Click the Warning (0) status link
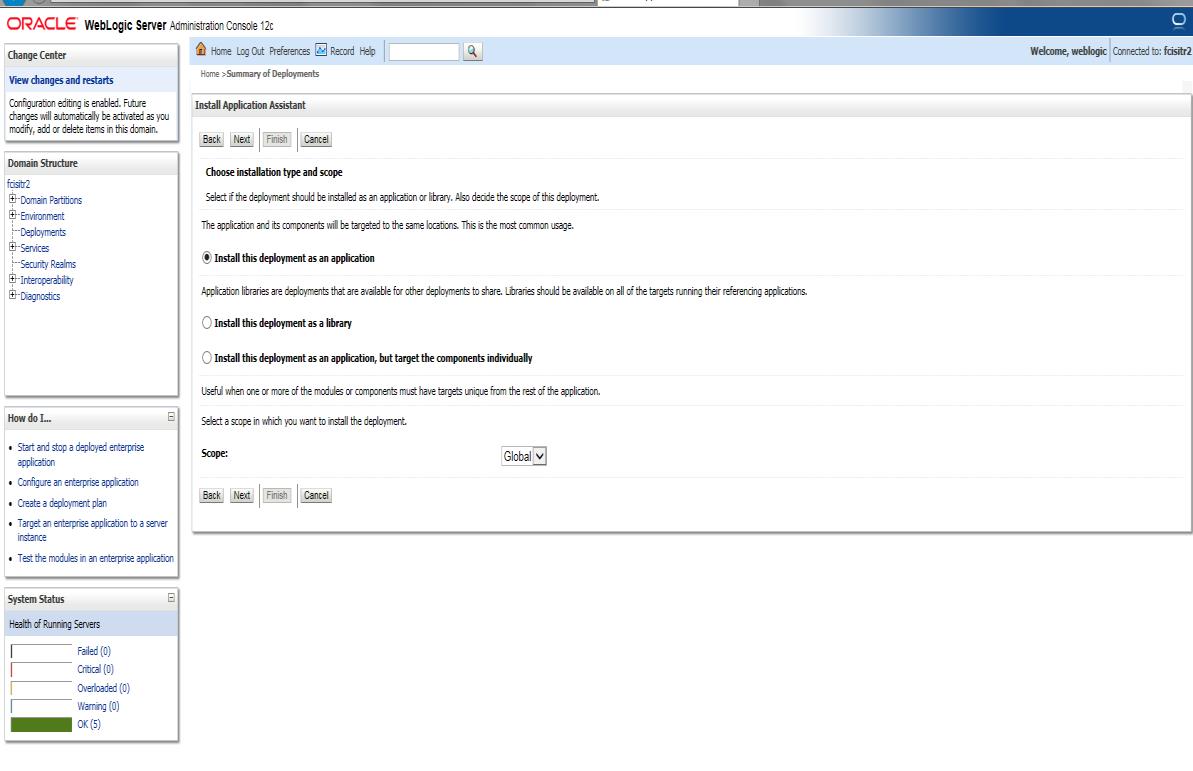Viewport: 1193px width, 771px height. tap(98, 706)
